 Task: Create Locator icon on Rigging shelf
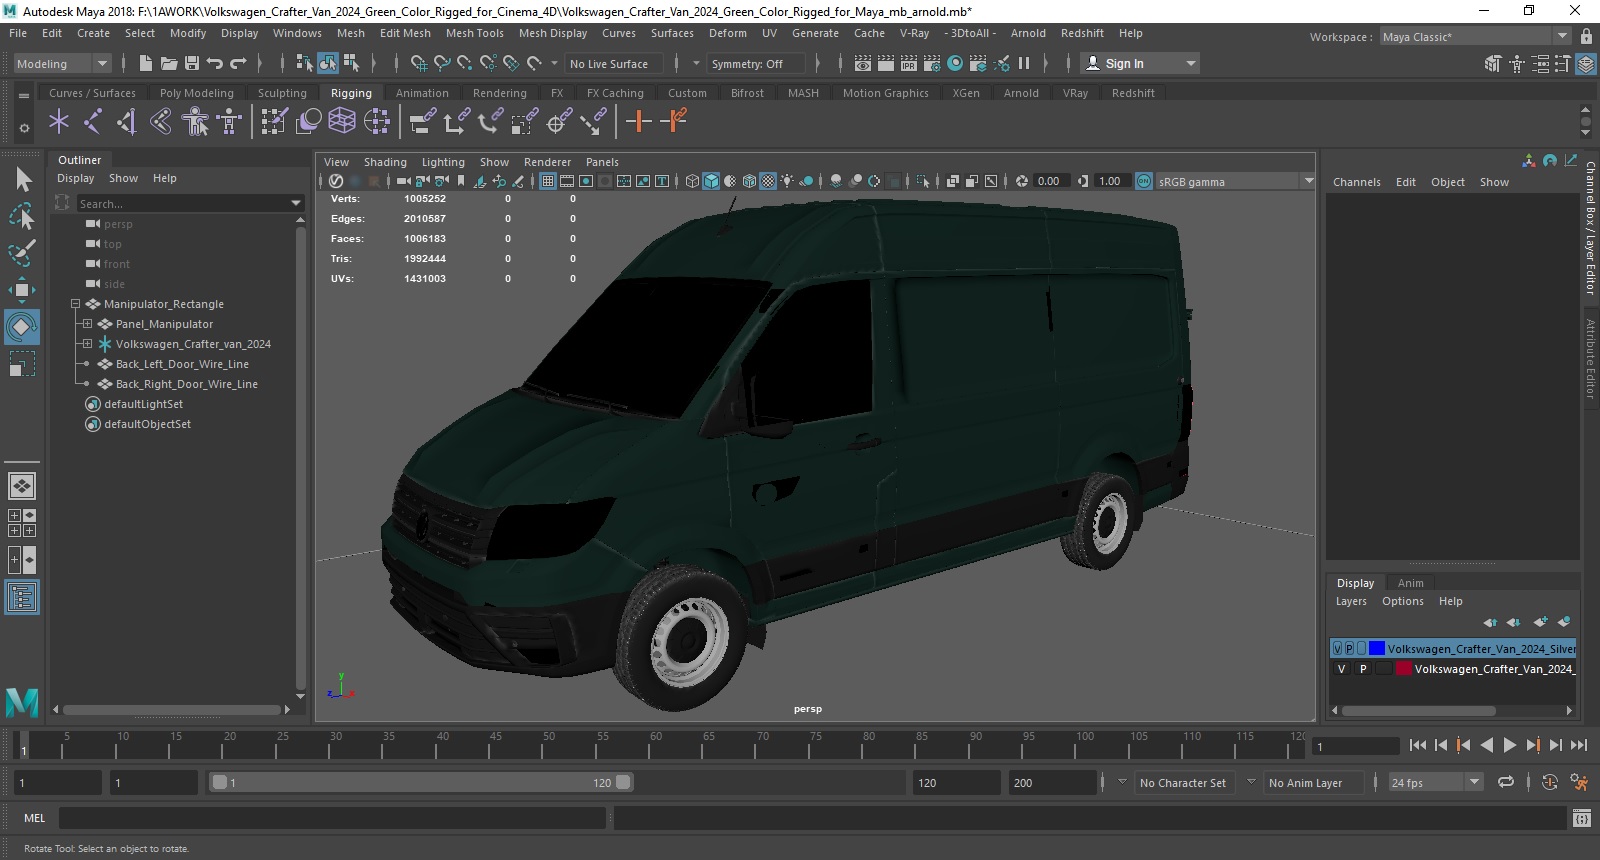click(x=59, y=122)
